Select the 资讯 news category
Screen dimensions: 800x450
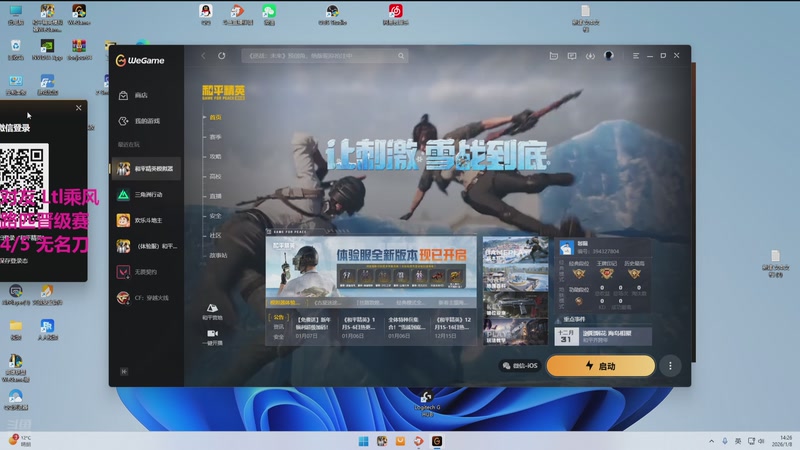click(279, 327)
